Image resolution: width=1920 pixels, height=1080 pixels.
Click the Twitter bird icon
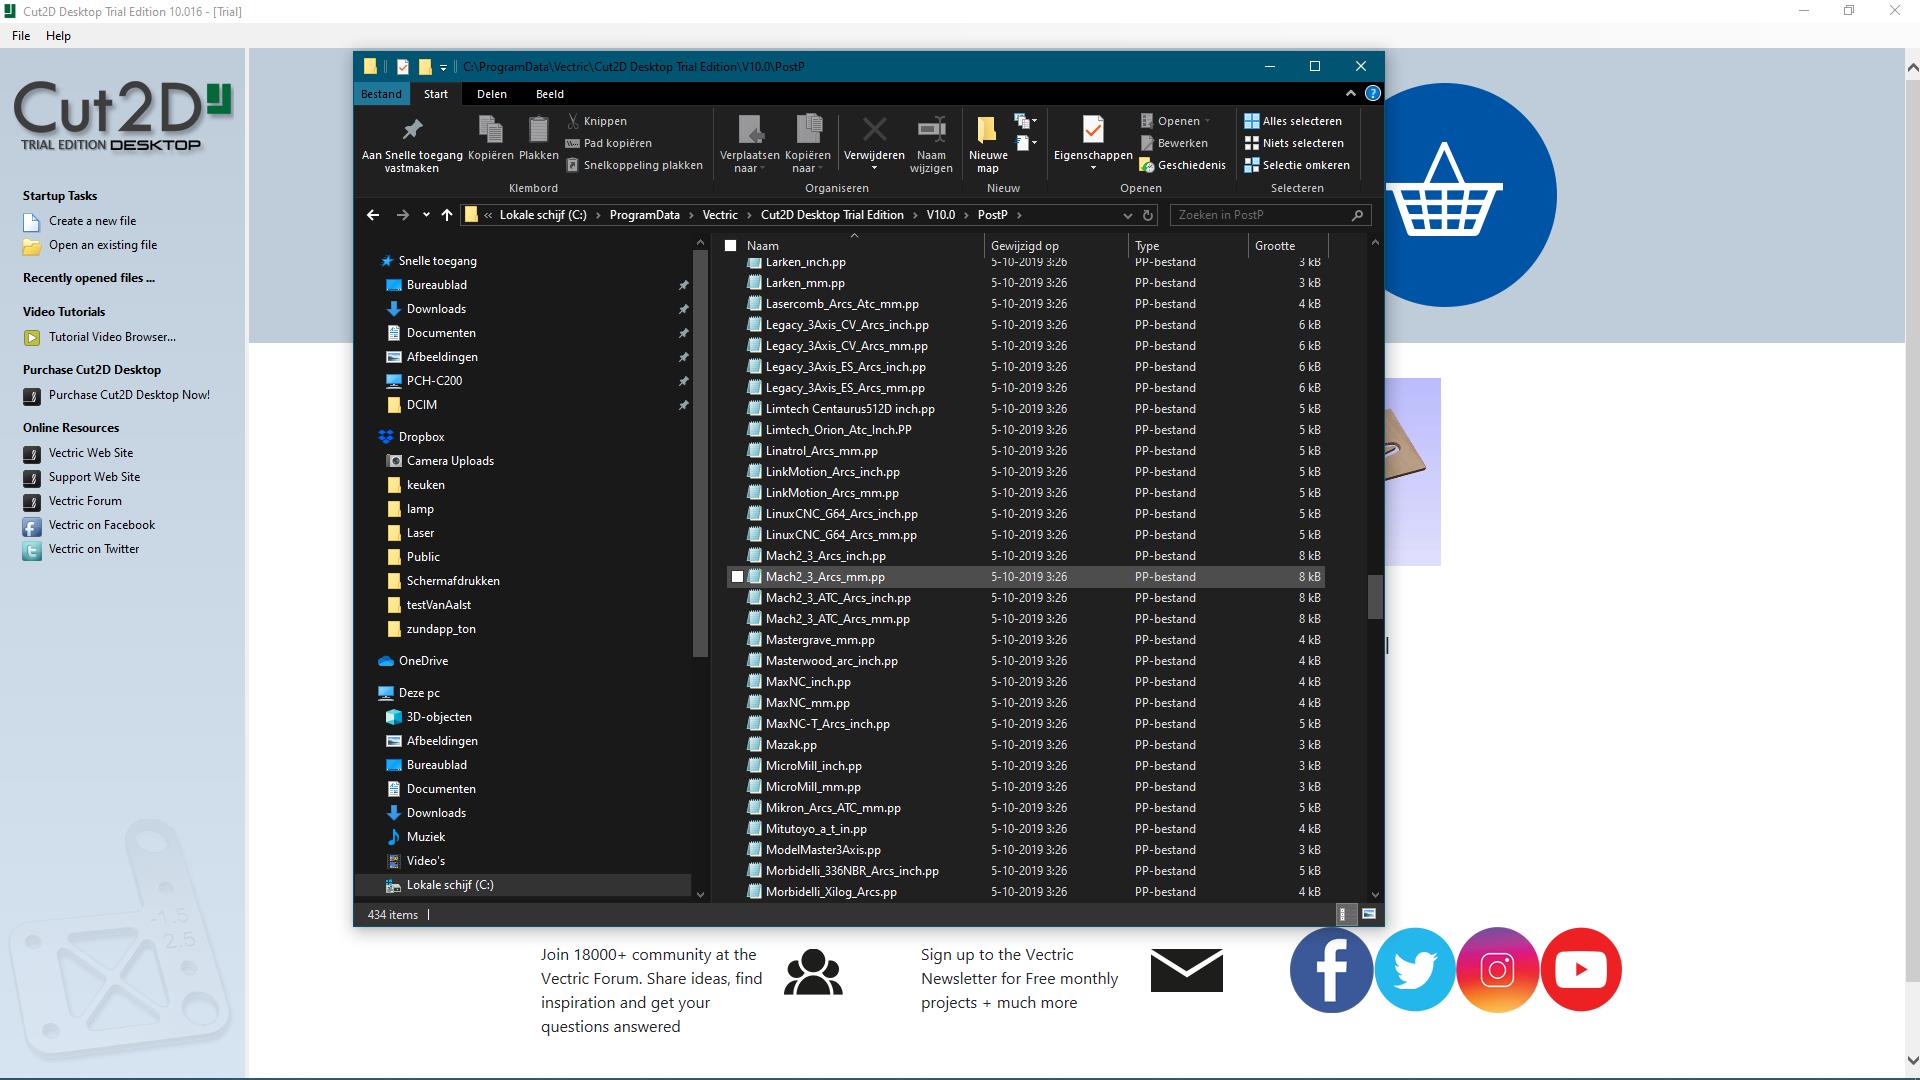click(1414, 970)
